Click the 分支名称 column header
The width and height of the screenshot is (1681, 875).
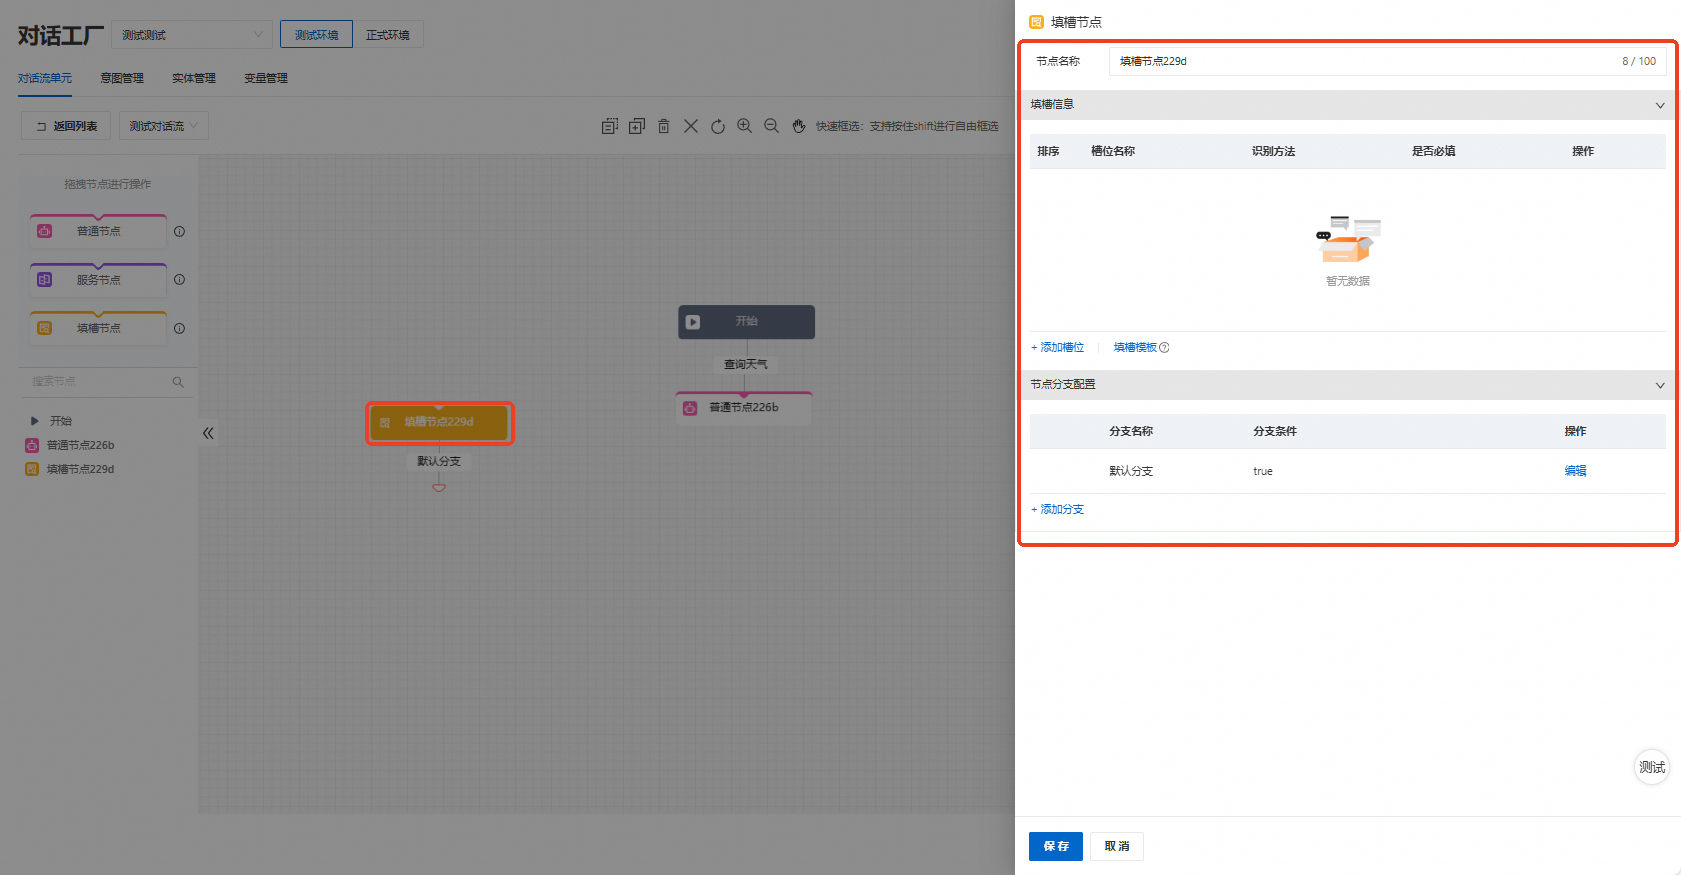coord(1131,431)
